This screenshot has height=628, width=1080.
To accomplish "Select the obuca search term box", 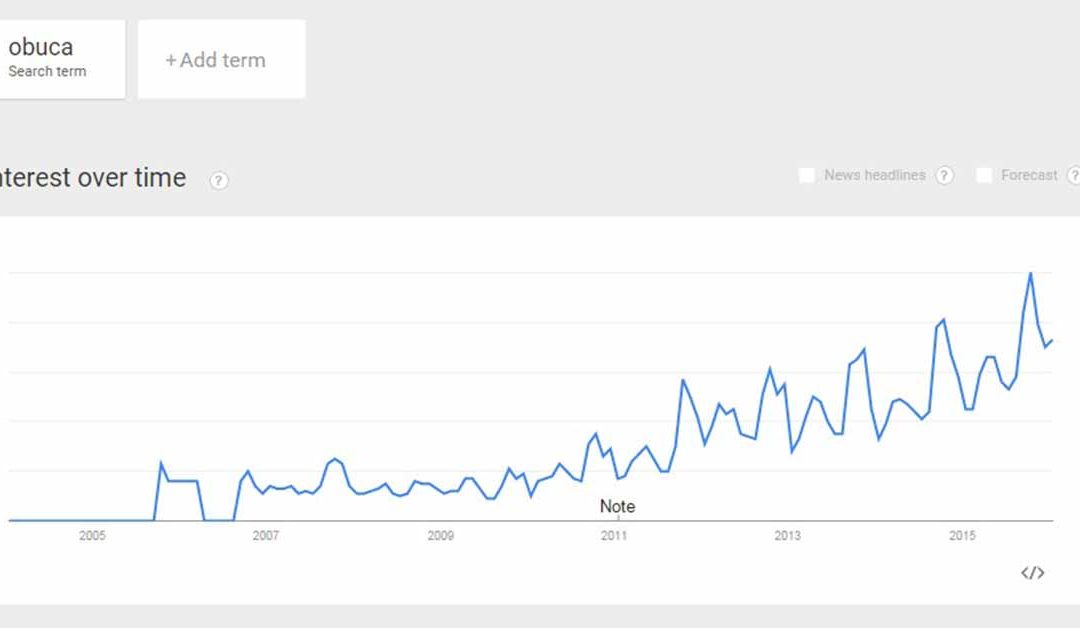I will tap(60, 58).
